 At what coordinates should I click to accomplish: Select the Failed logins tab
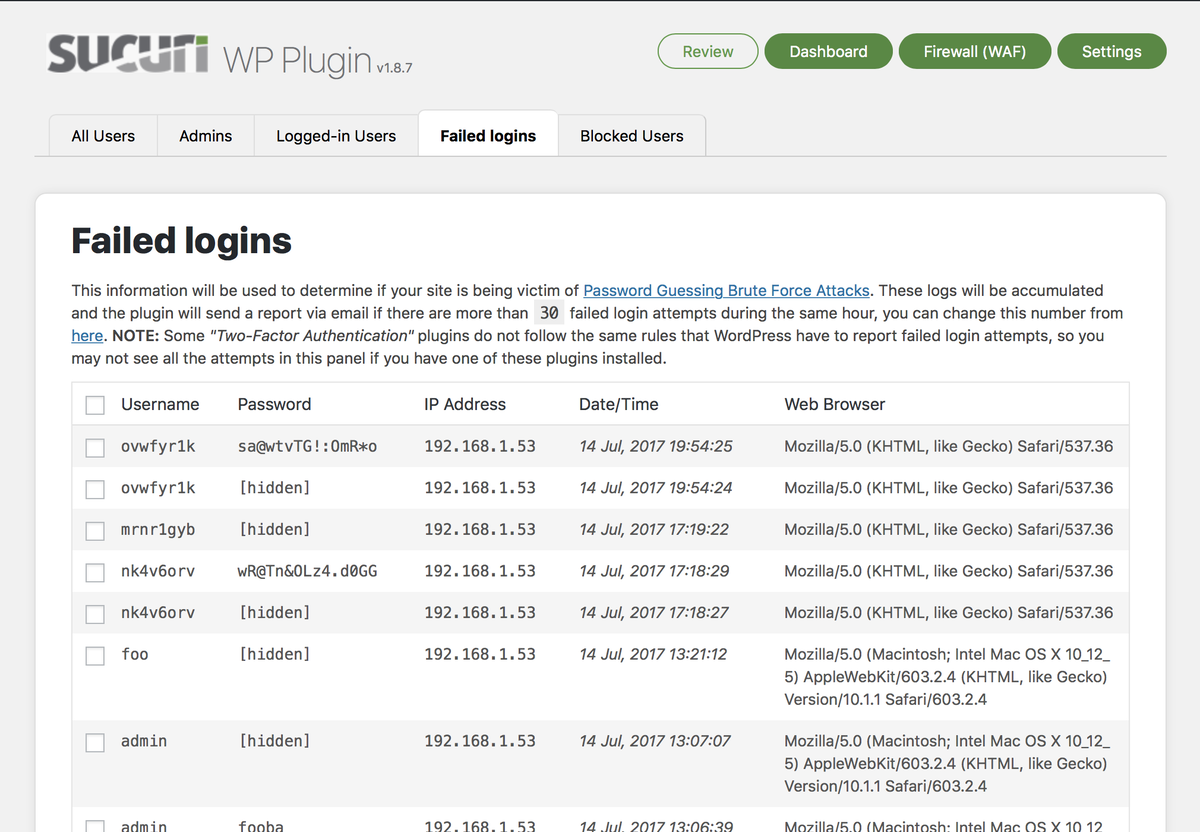coord(488,136)
